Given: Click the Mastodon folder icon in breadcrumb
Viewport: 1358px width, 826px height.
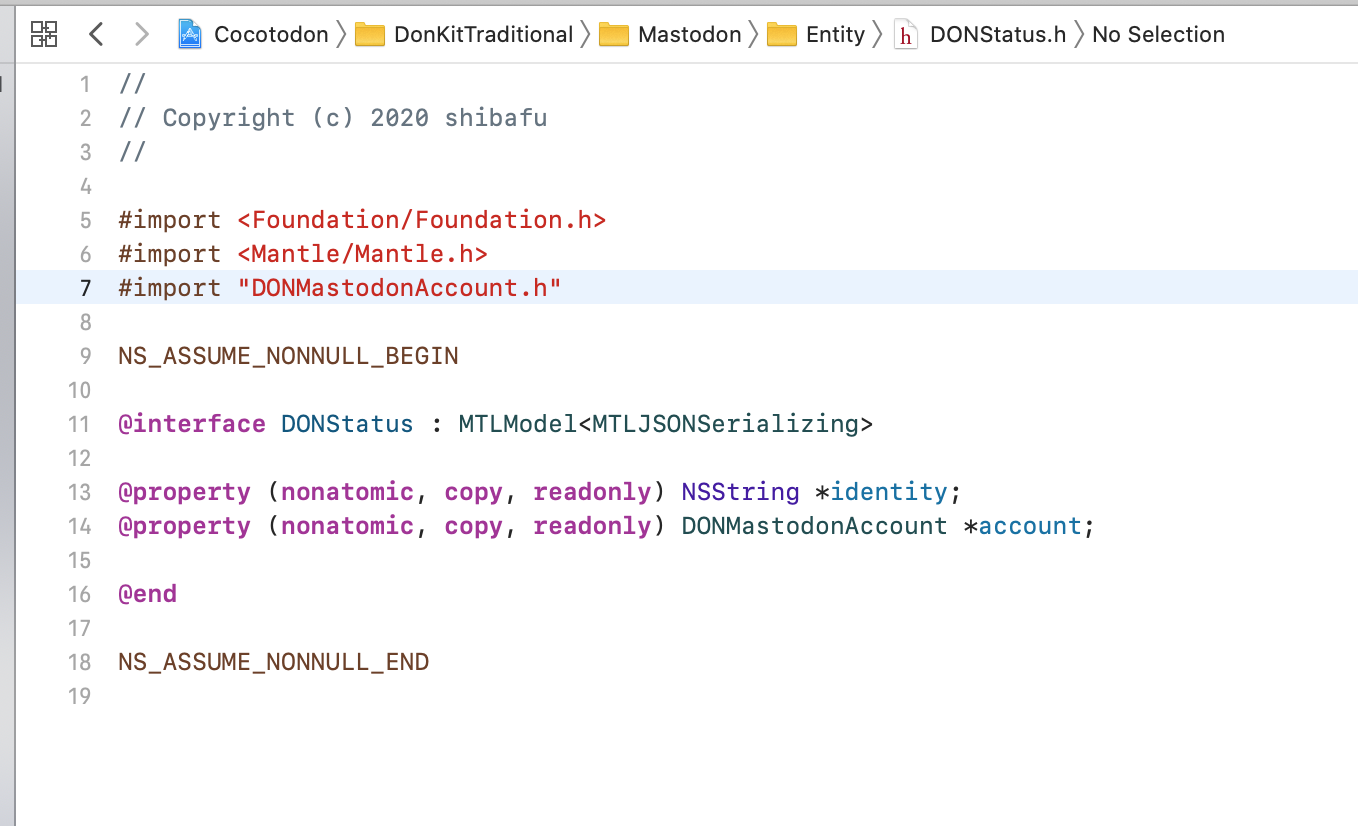Looking at the screenshot, I should [x=613, y=35].
